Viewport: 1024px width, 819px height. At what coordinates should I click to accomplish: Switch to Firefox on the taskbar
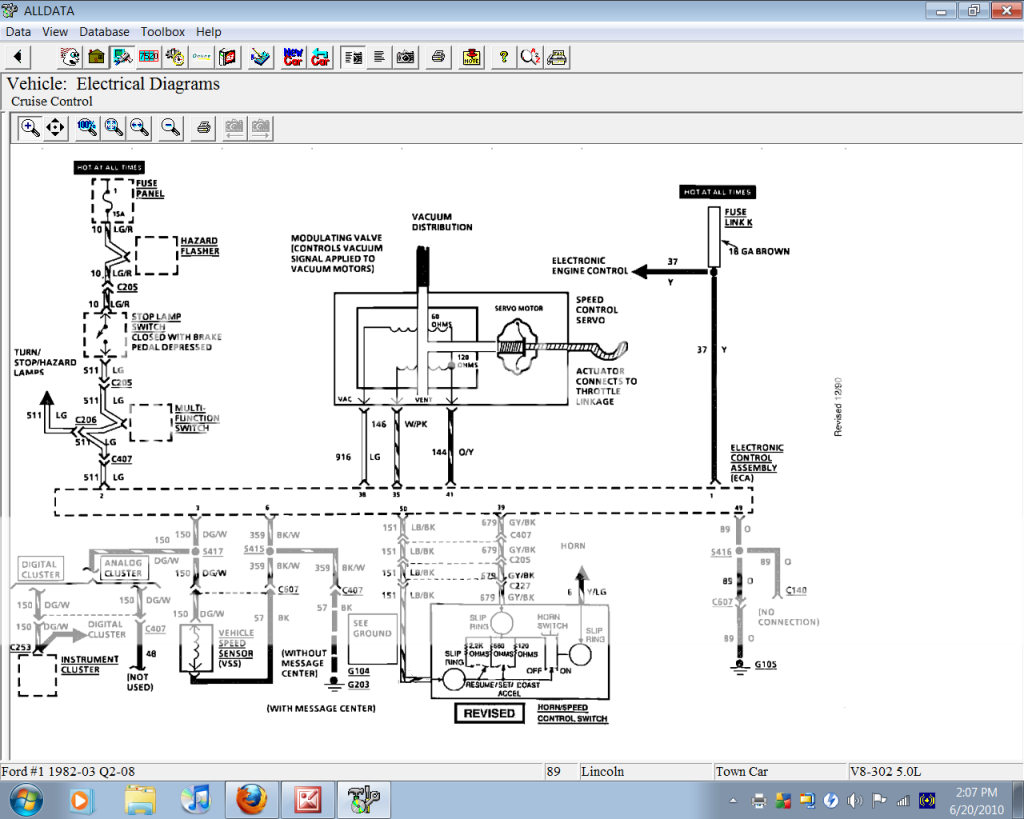tap(251, 800)
